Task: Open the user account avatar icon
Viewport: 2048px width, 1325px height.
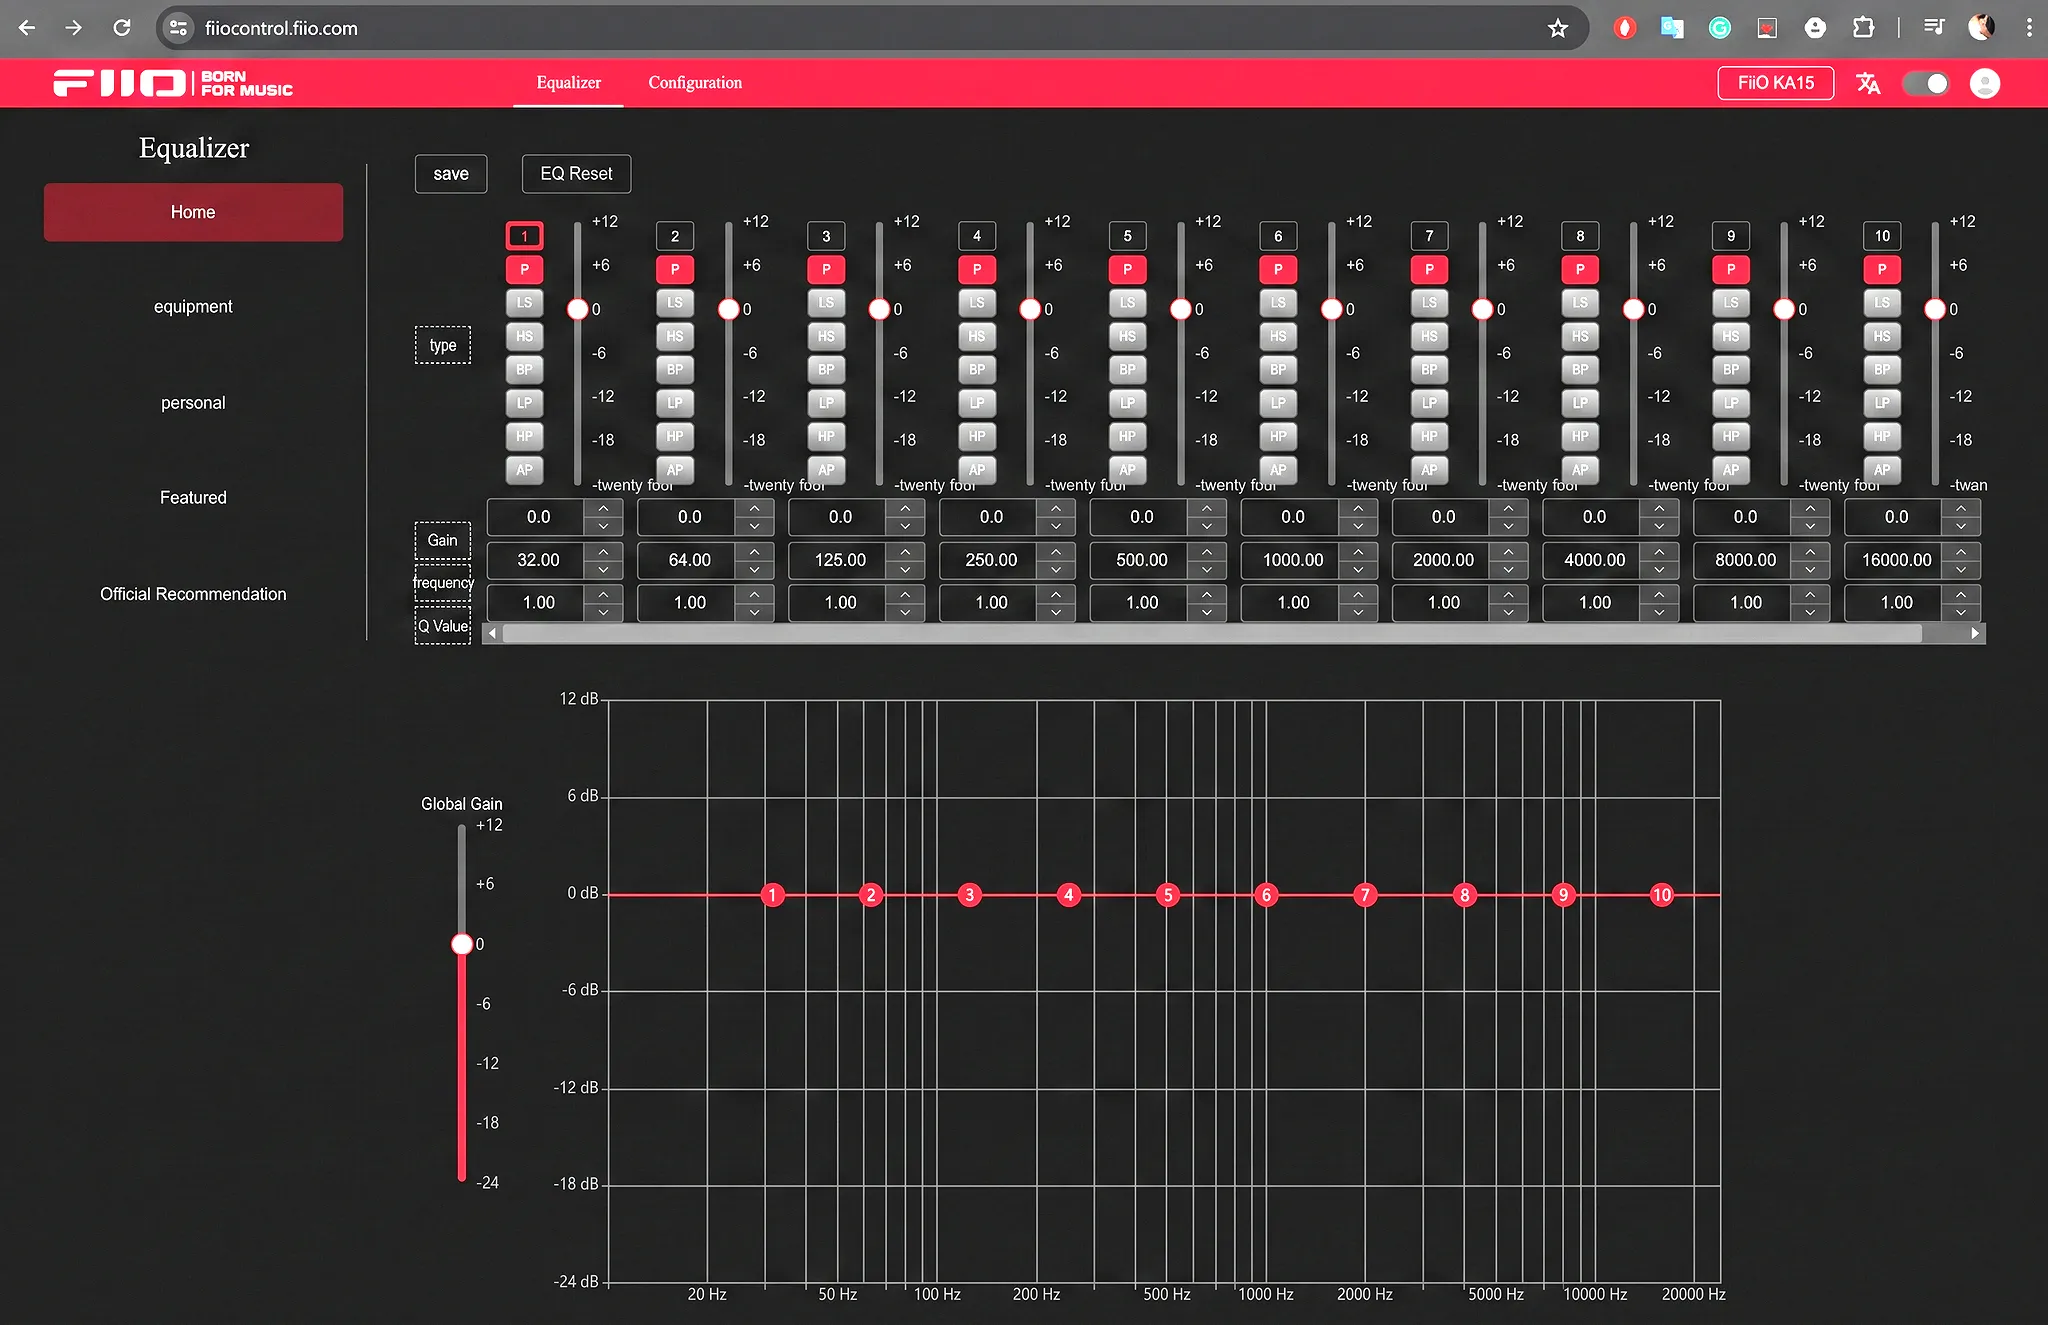Action: [1985, 83]
